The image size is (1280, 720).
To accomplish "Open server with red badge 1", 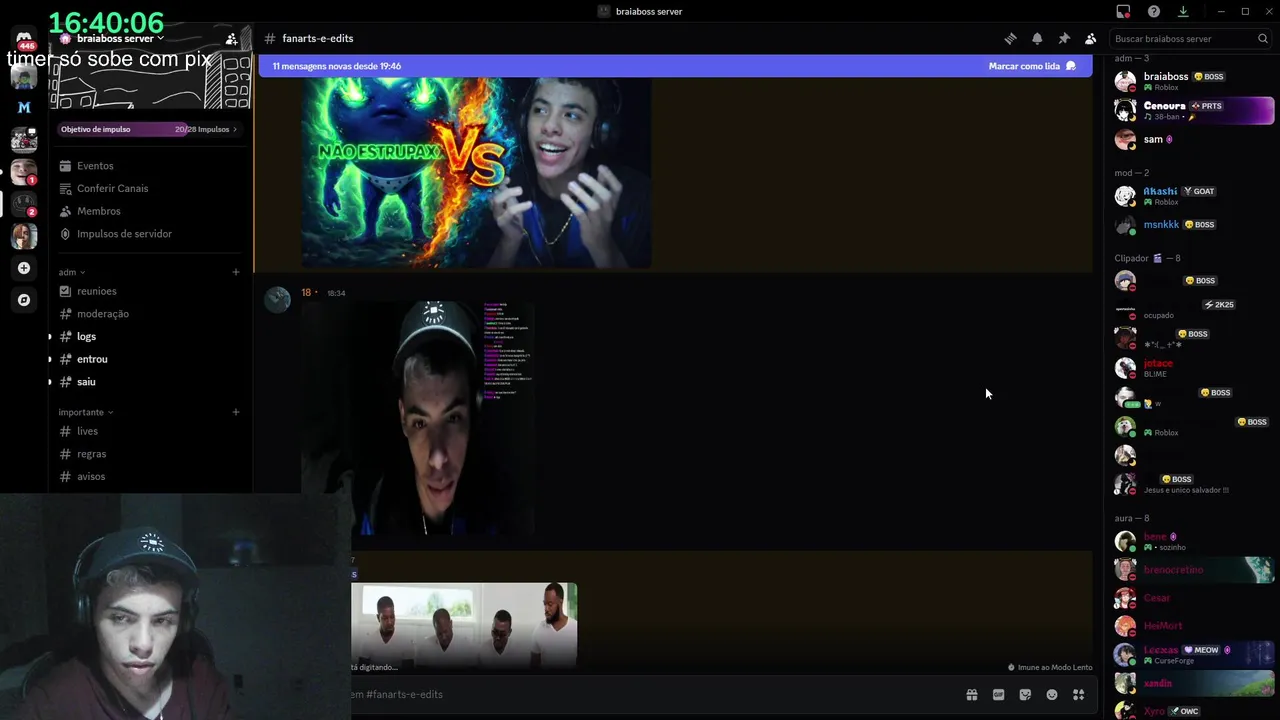I will click(x=24, y=172).
